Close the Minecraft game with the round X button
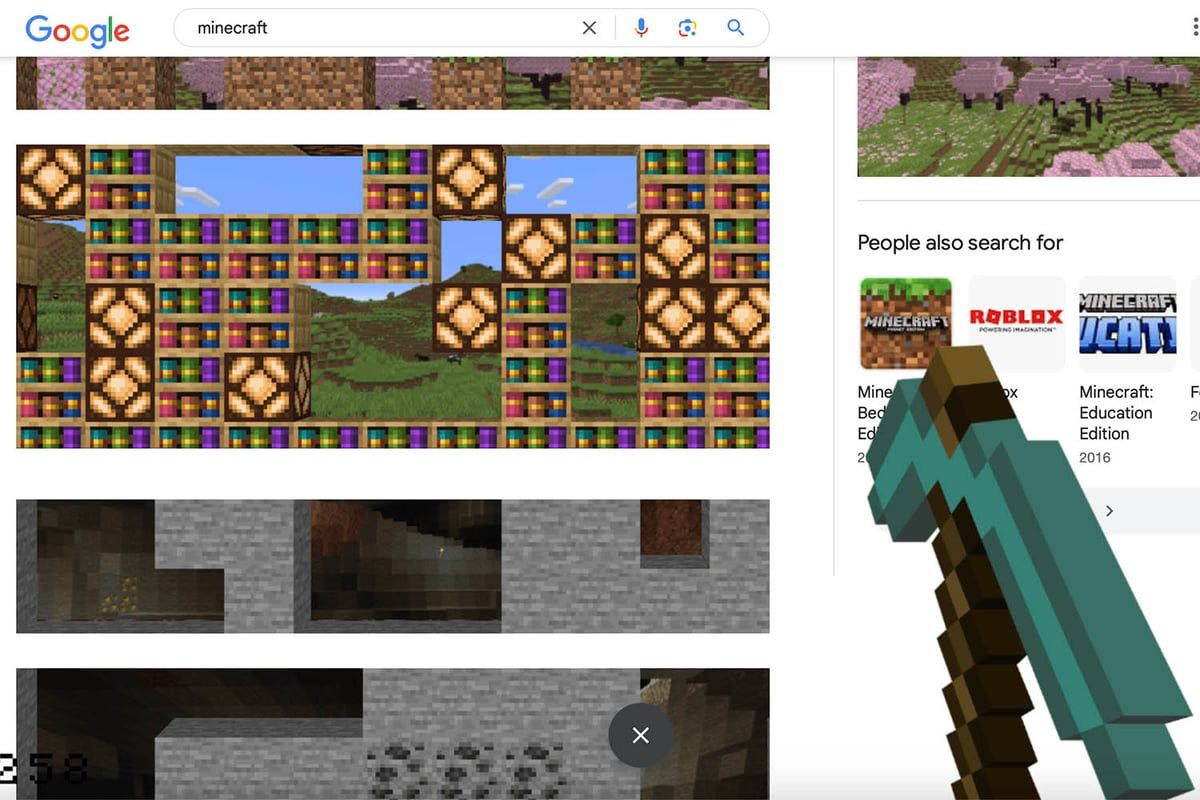1200x800 pixels. coord(641,735)
